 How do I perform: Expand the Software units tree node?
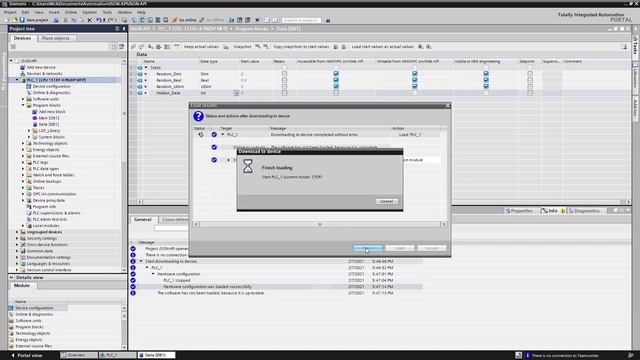tap(23, 99)
